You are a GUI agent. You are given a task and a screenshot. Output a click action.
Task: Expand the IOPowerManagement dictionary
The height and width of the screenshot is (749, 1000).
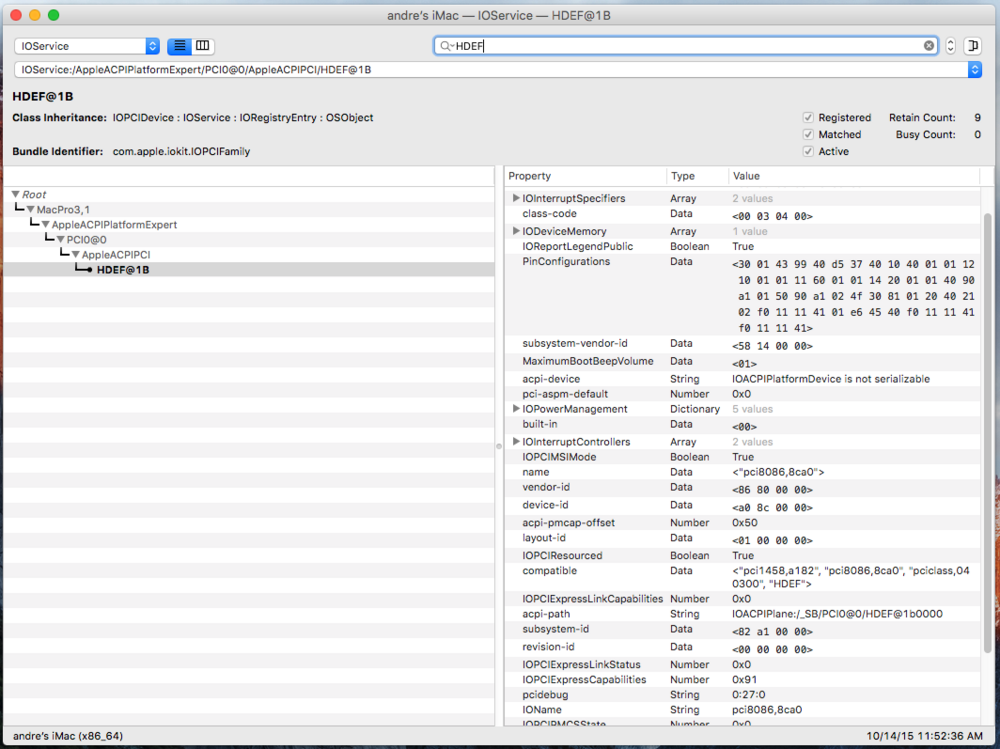pyautogui.click(x=516, y=409)
